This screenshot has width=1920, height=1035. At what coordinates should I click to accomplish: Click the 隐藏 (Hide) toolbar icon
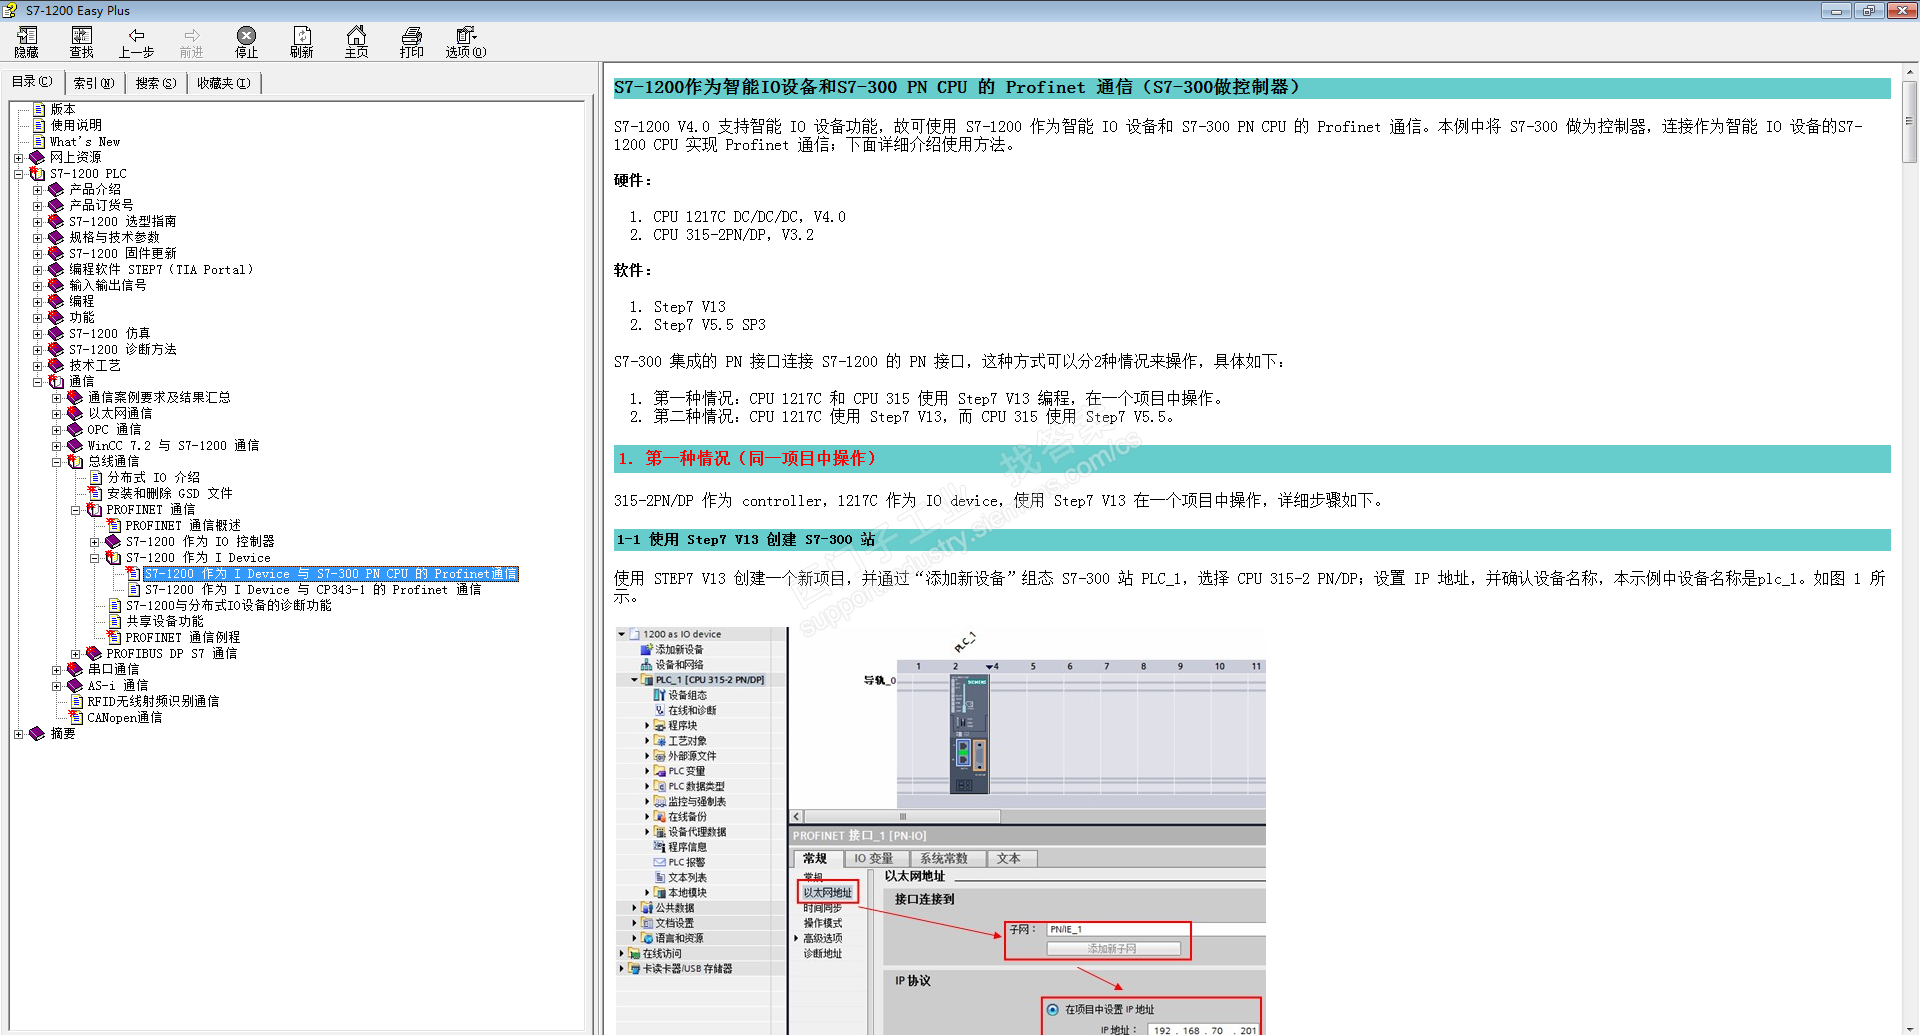pyautogui.click(x=27, y=42)
